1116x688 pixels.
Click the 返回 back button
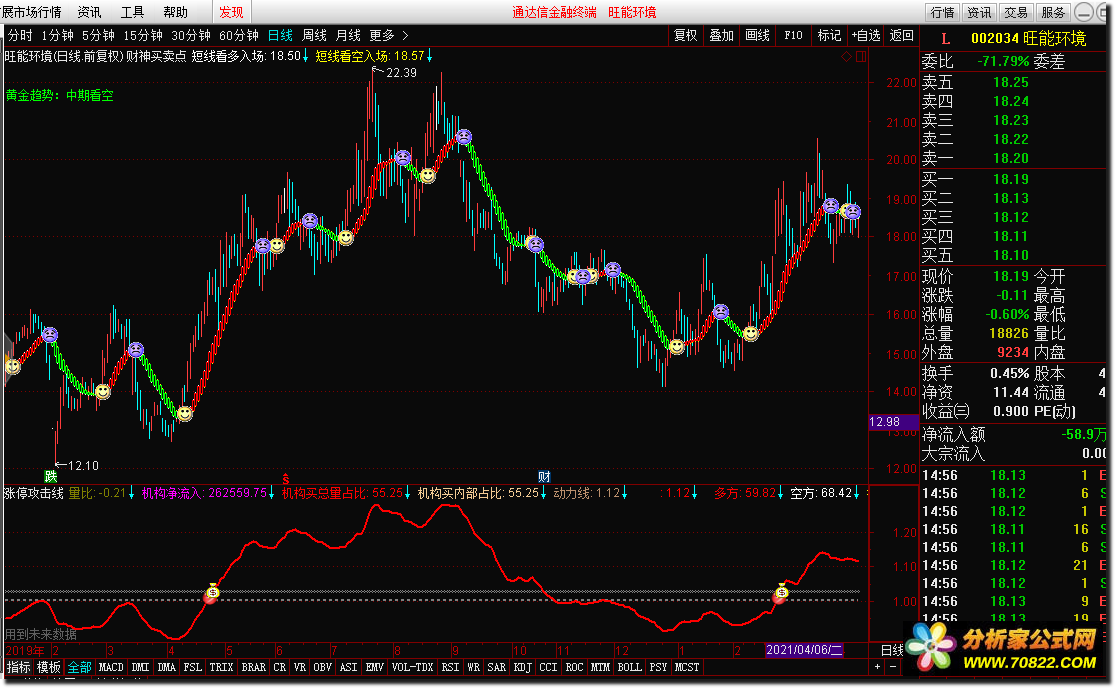[902, 35]
